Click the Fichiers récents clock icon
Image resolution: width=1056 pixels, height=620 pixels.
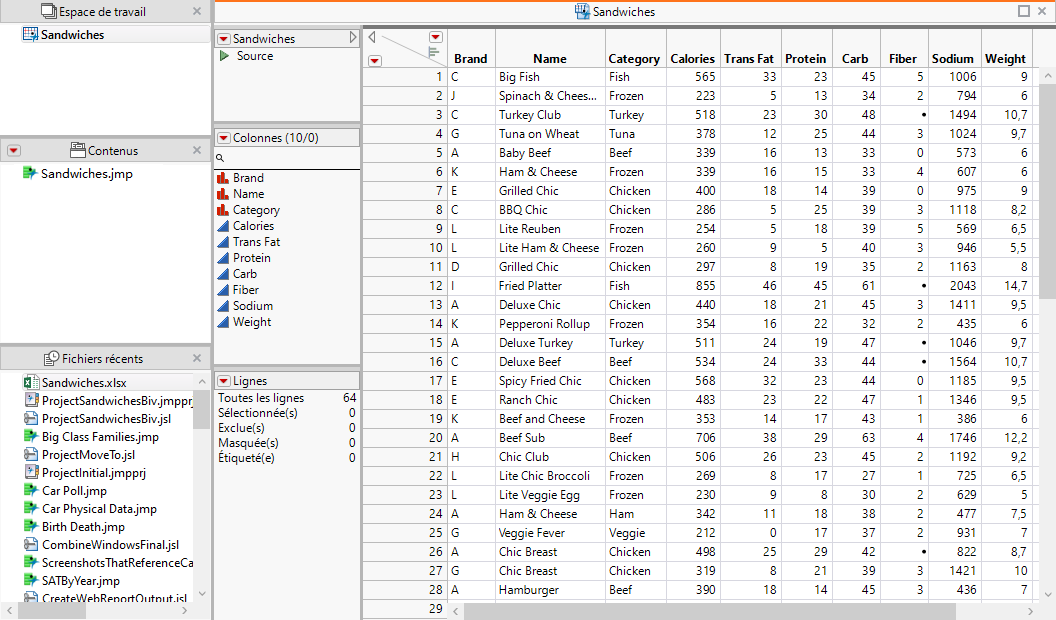point(52,358)
